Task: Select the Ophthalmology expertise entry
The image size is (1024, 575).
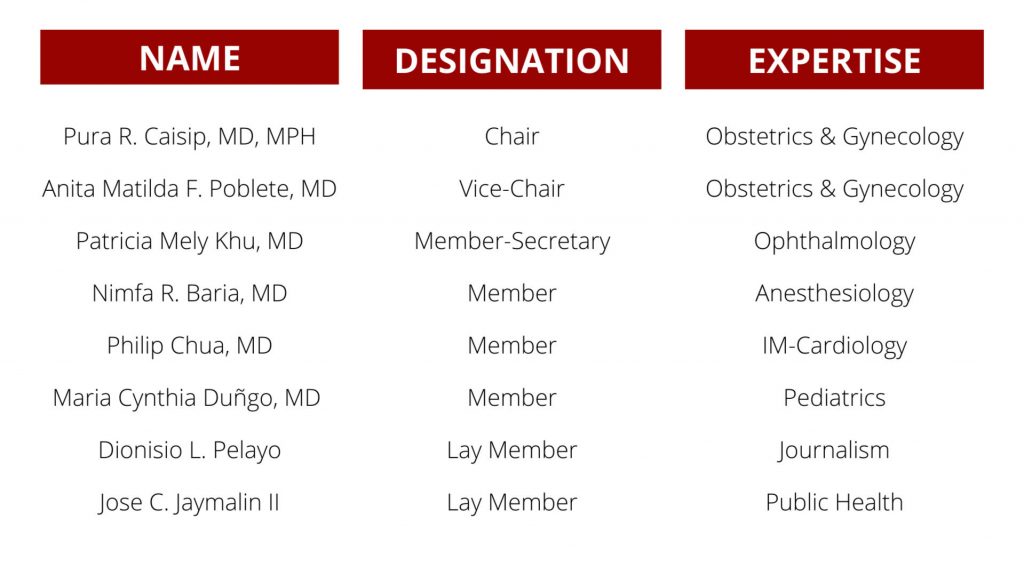Action: pyautogui.click(x=834, y=242)
